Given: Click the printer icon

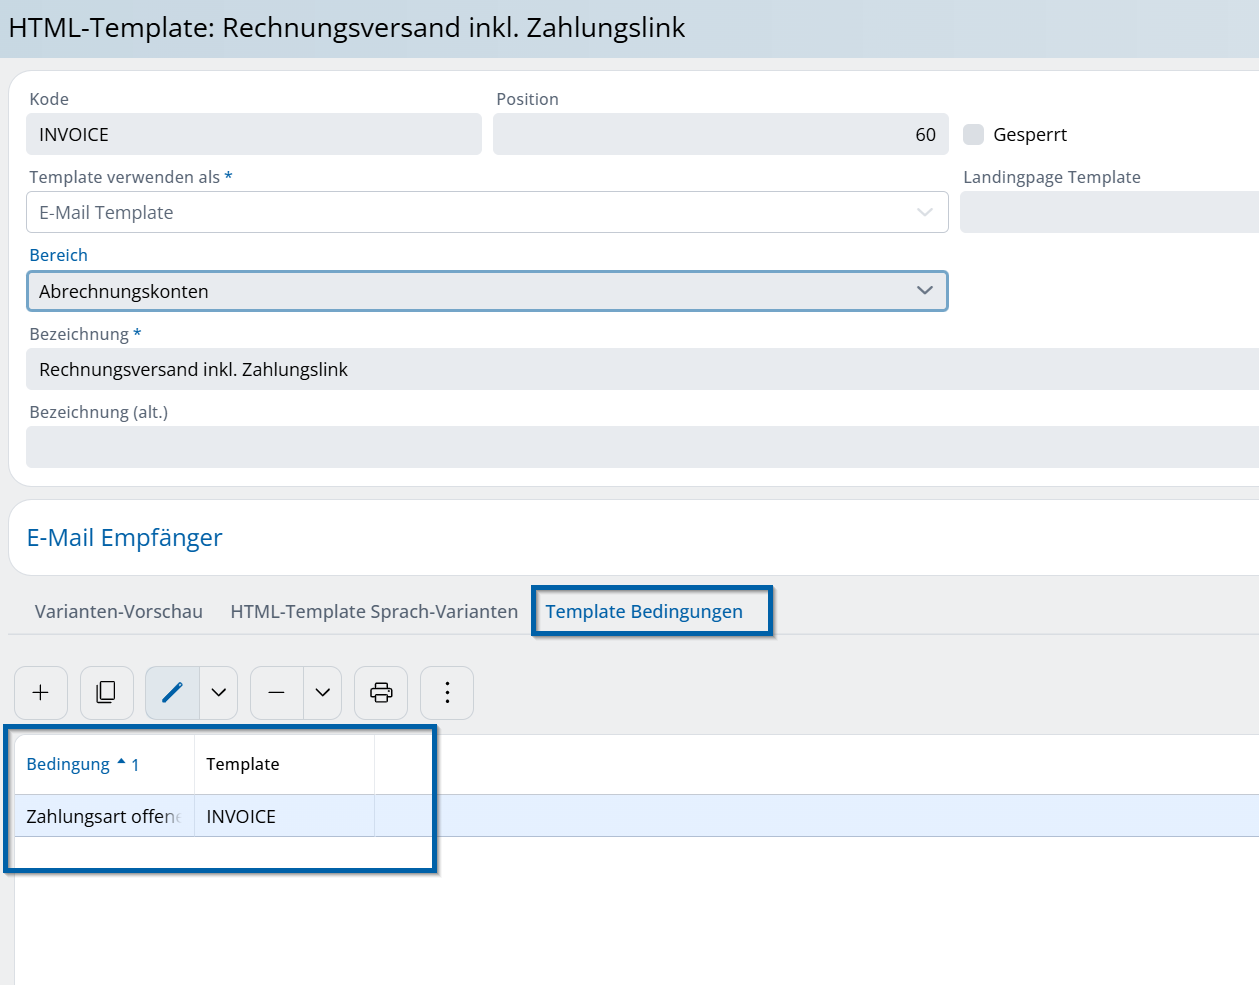Looking at the screenshot, I should coord(381,693).
